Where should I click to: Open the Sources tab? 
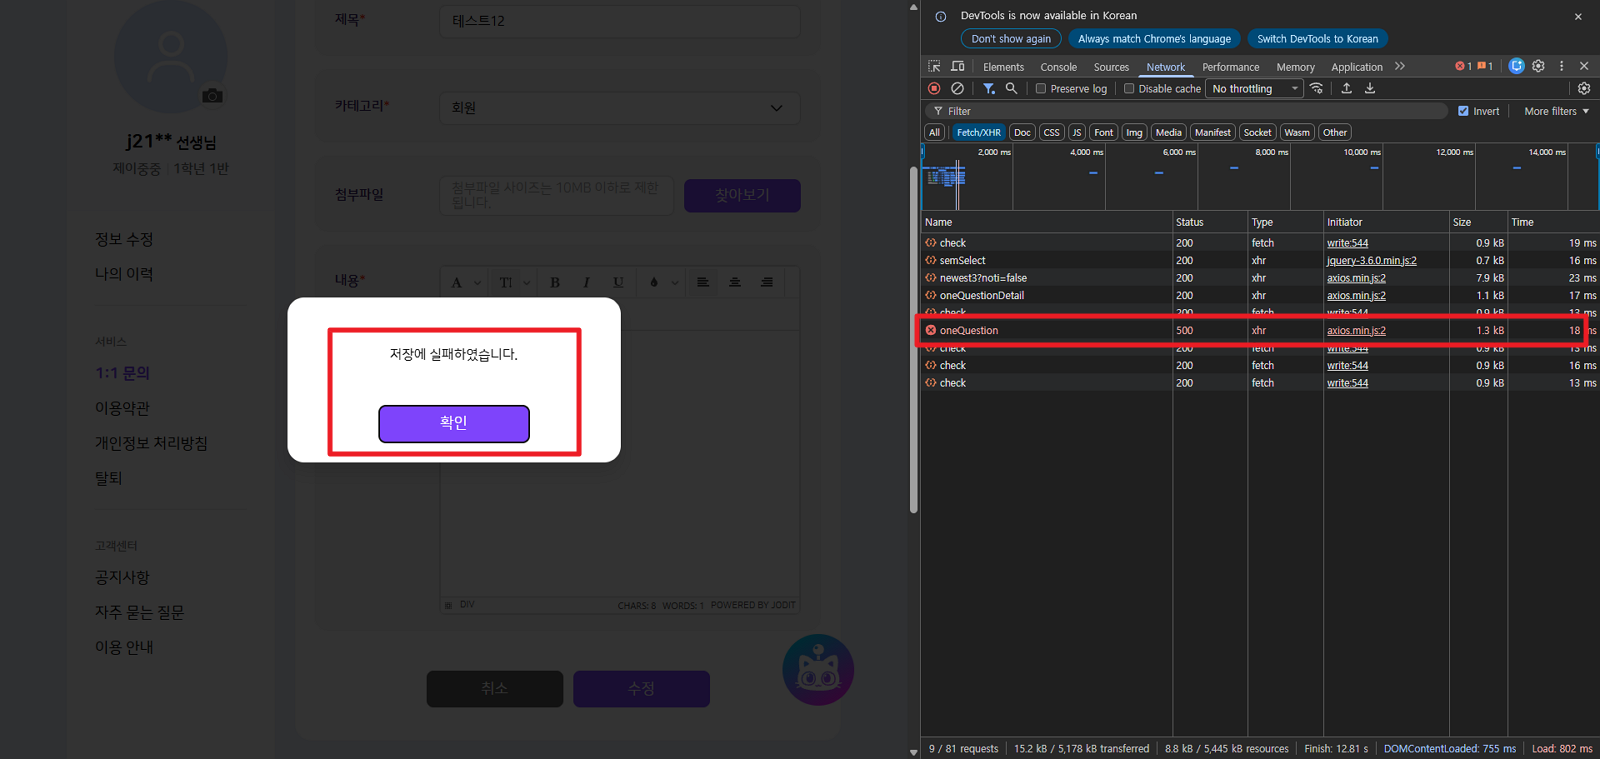(x=1111, y=67)
